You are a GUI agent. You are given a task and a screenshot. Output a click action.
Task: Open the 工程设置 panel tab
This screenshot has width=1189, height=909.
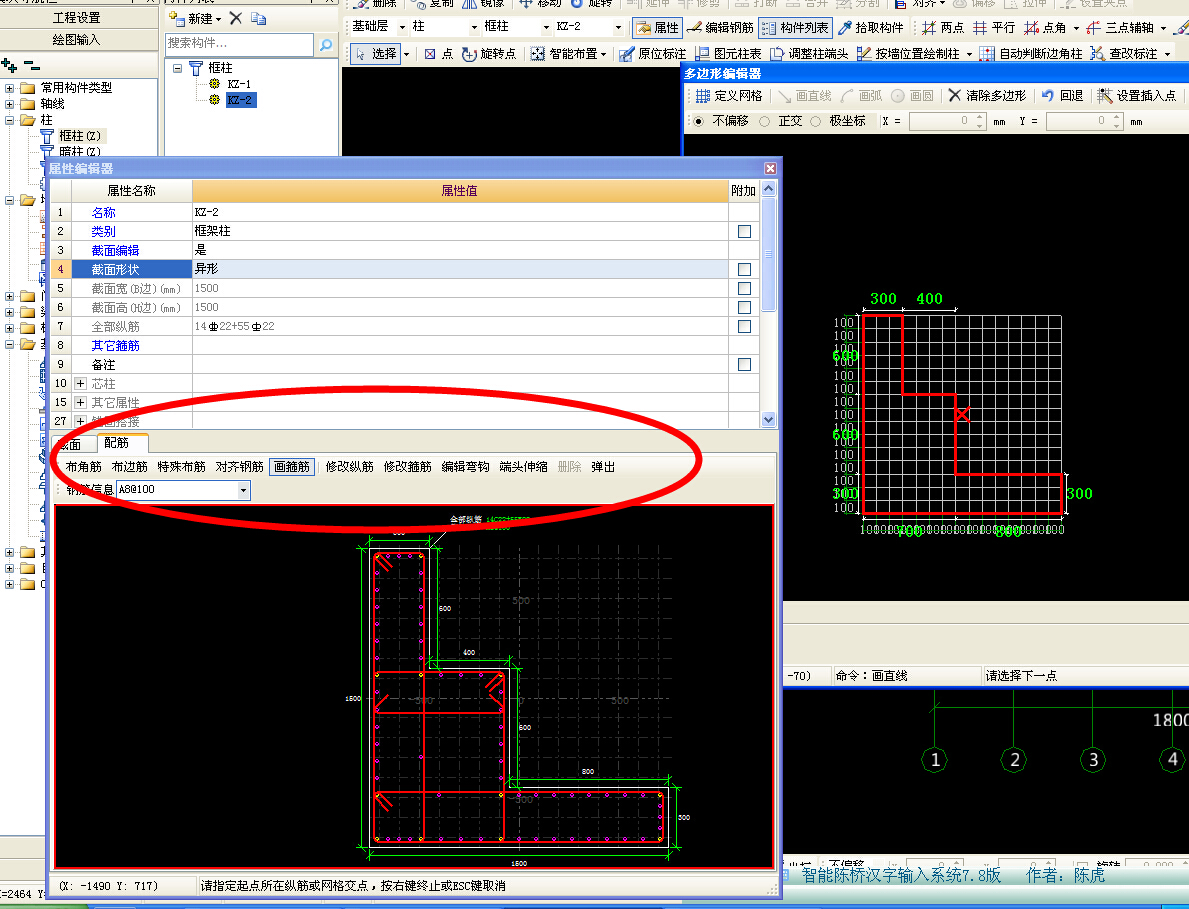[77, 17]
